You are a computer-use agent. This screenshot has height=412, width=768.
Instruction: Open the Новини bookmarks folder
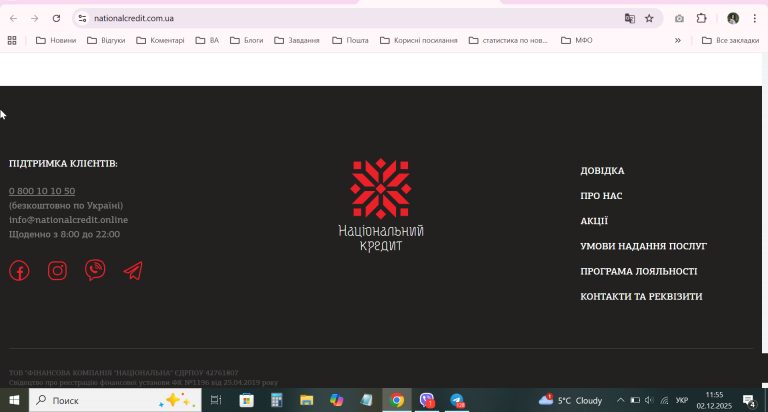tap(56, 40)
